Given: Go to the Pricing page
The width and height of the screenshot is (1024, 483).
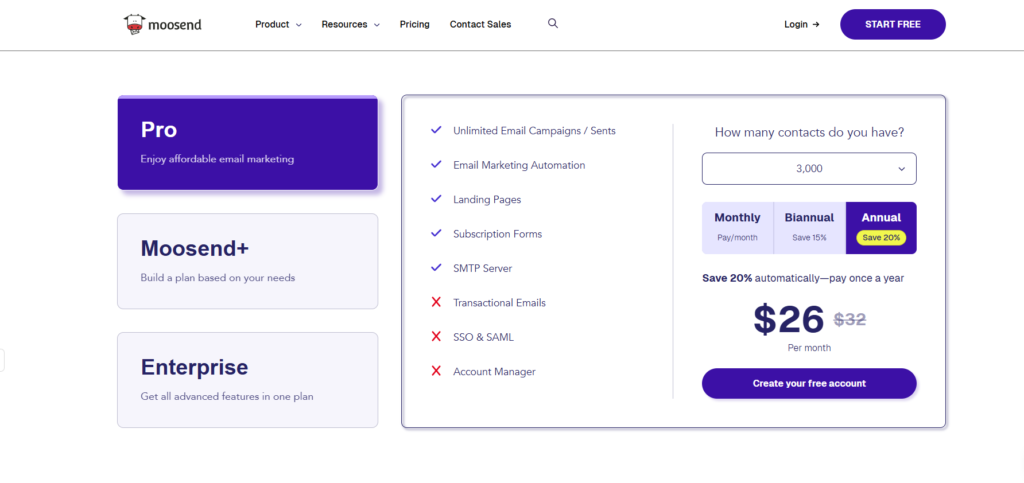Looking at the screenshot, I should (x=415, y=24).
